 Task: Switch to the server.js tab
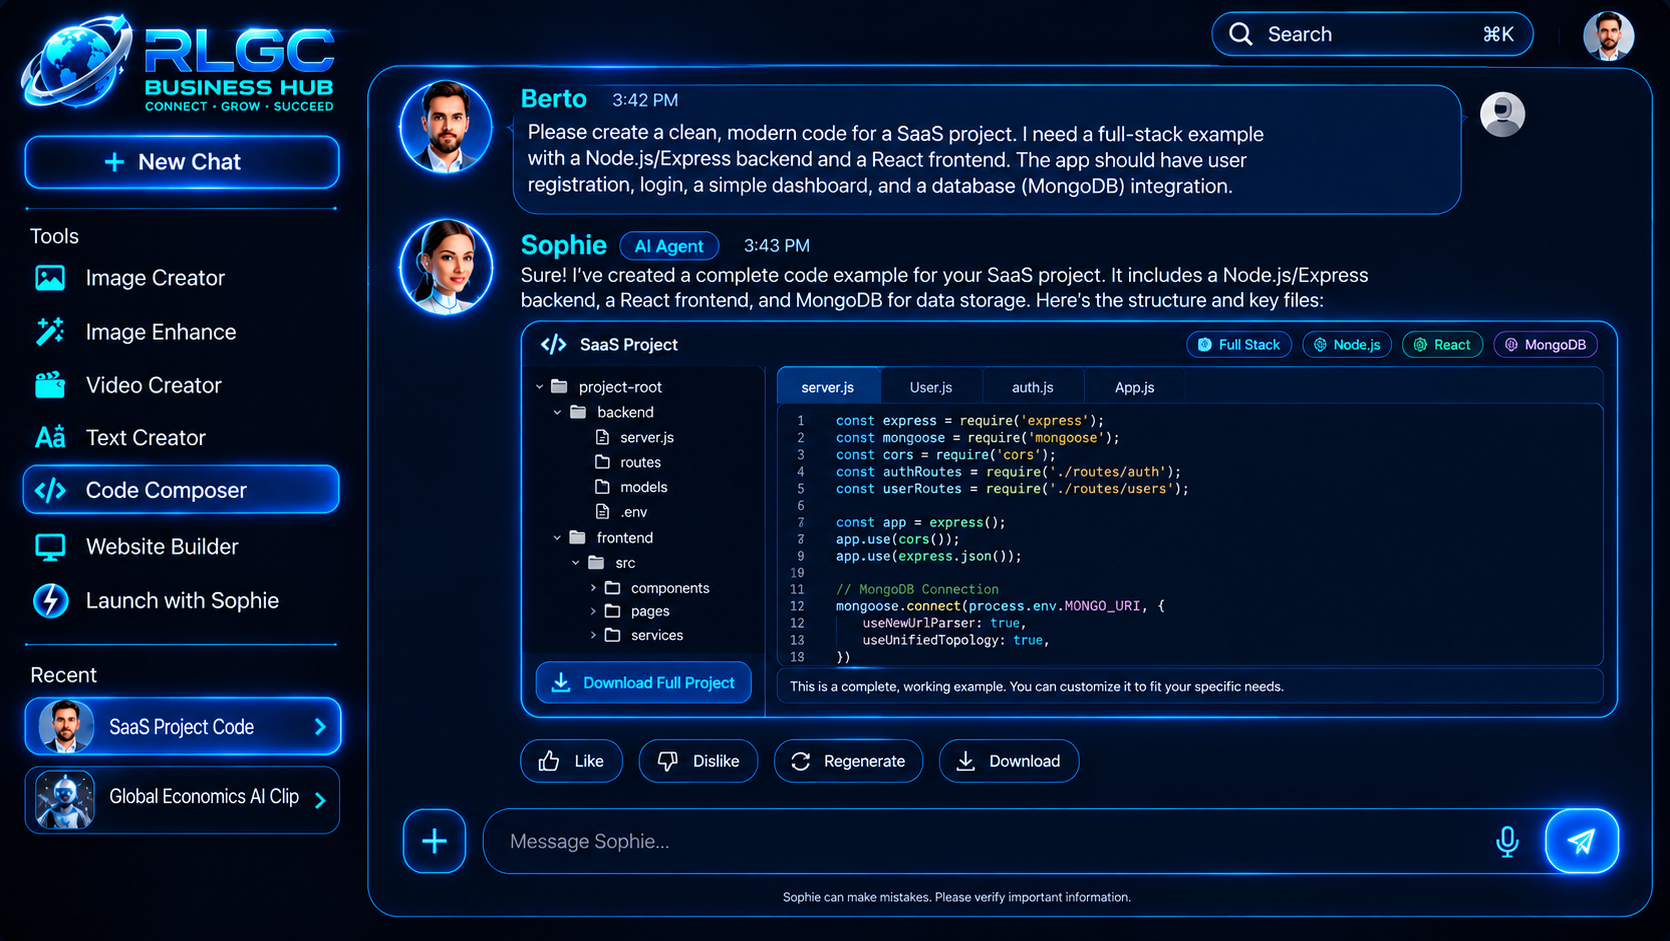pos(828,387)
